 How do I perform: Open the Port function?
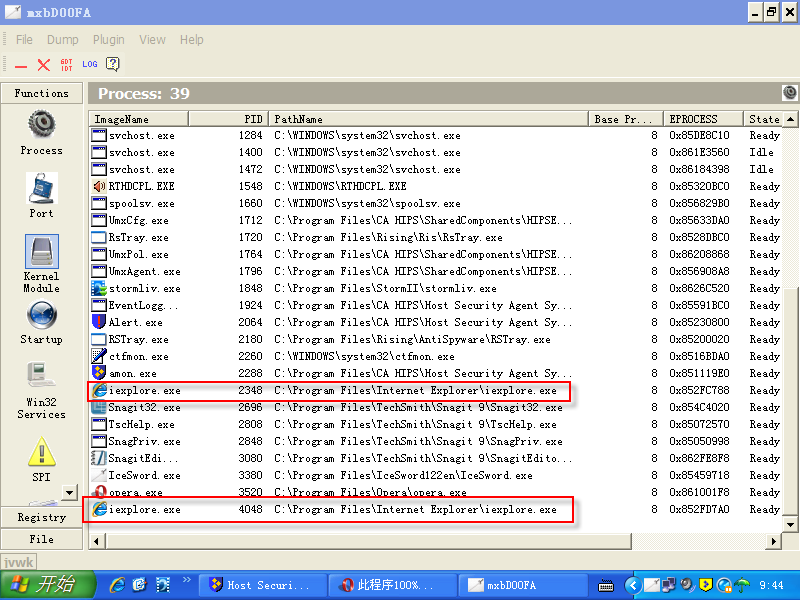click(x=41, y=196)
